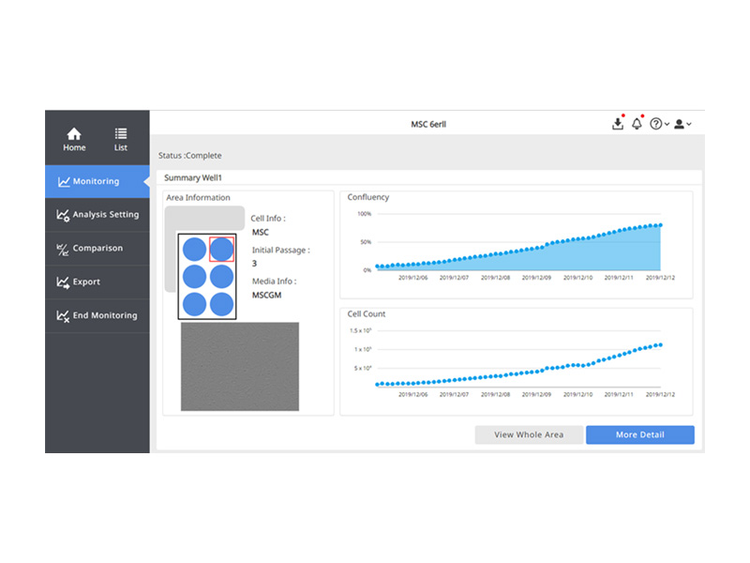Click the download icon in header

618,124
